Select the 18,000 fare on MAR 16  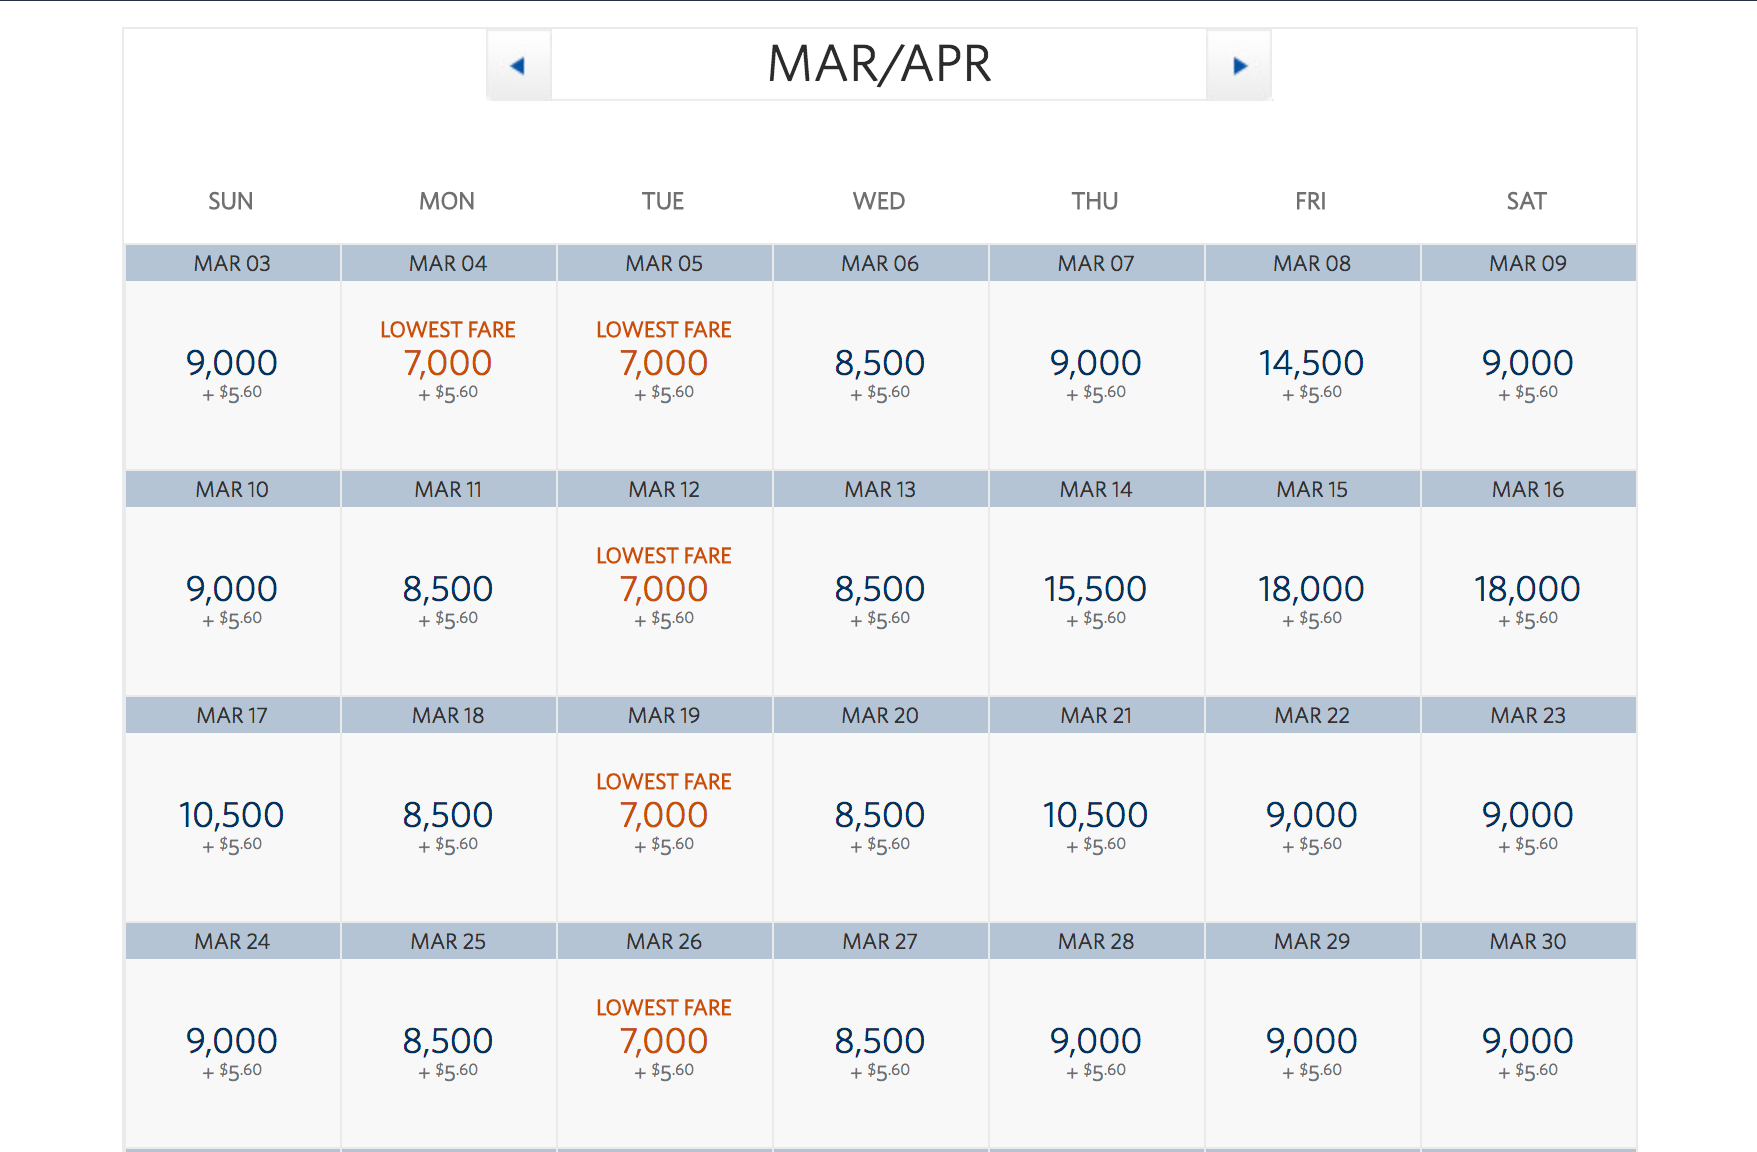coord(1527,590)
